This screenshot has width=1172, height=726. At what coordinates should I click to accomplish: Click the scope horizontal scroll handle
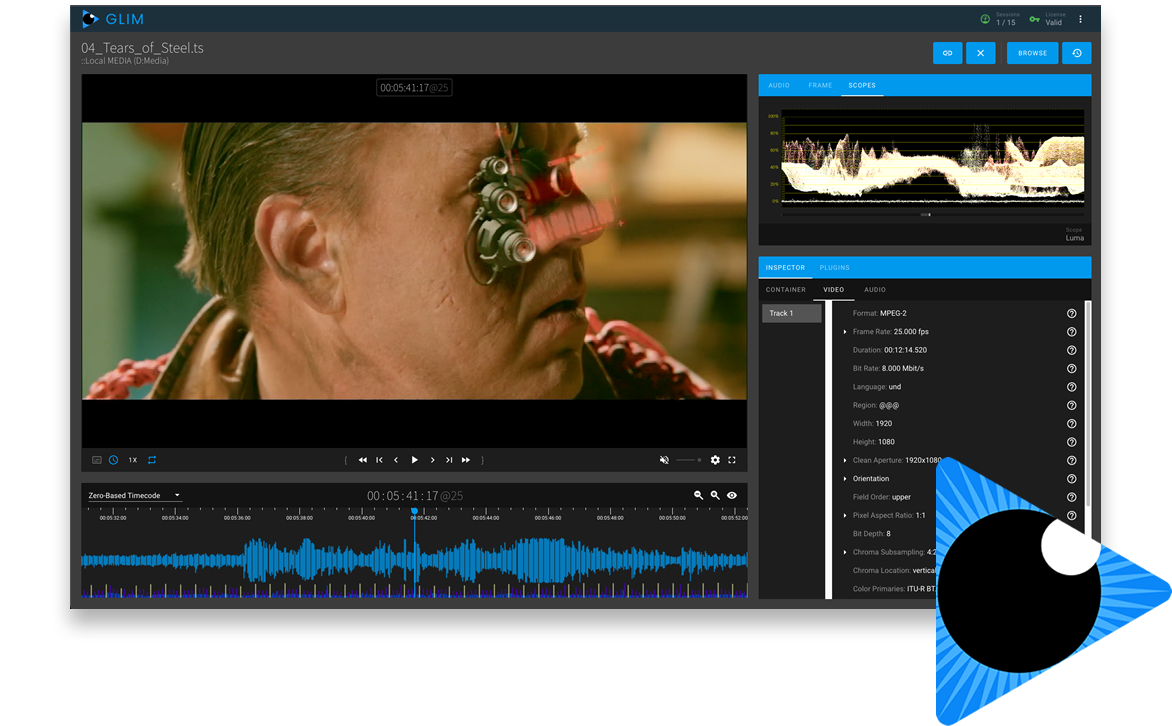[925, 215]
